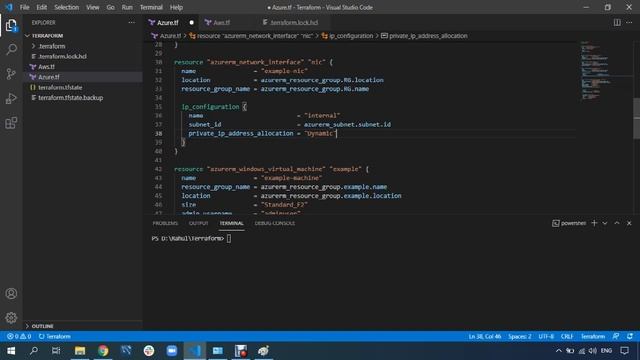Open Explorer more actions ellipsis
Viewport: 640px width, 360px height.
click(131, 22)
